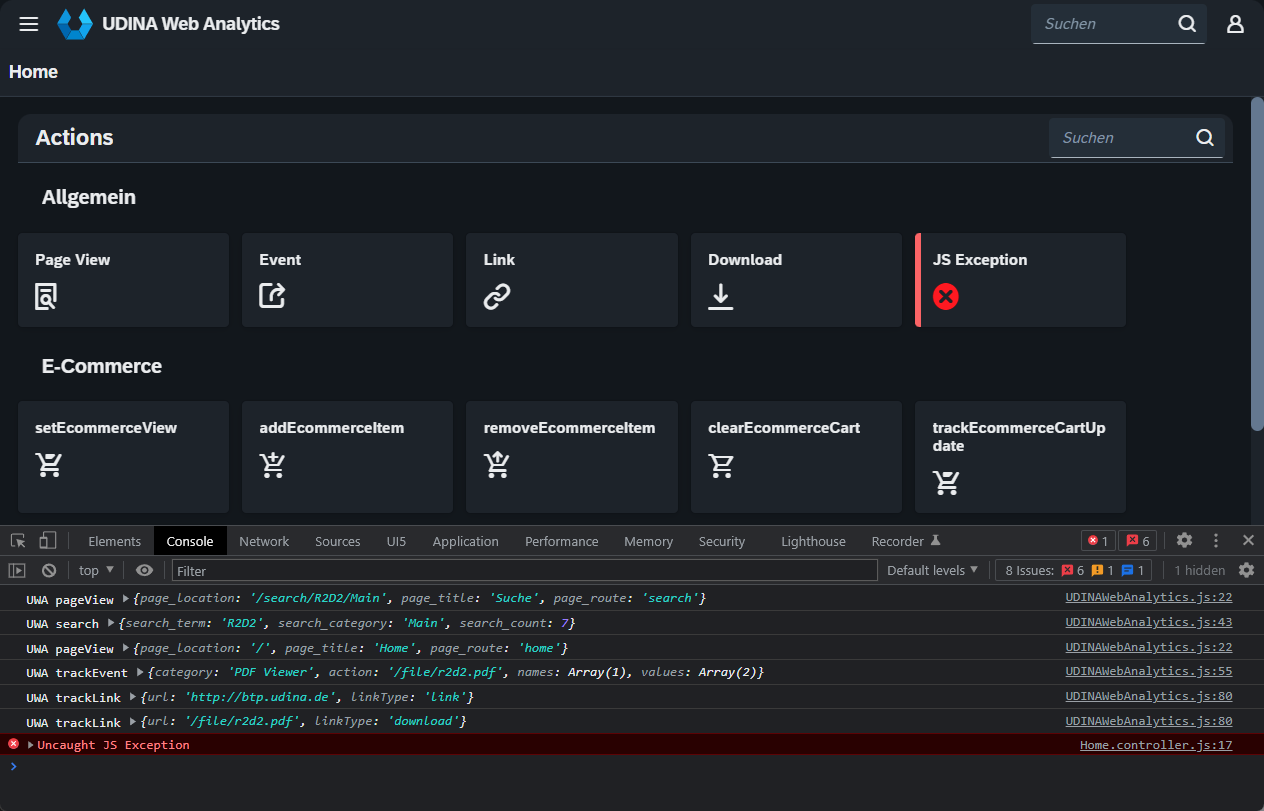Expand the first pageView object for Suche
This screenshot has width=1264, height=811.
126,598
